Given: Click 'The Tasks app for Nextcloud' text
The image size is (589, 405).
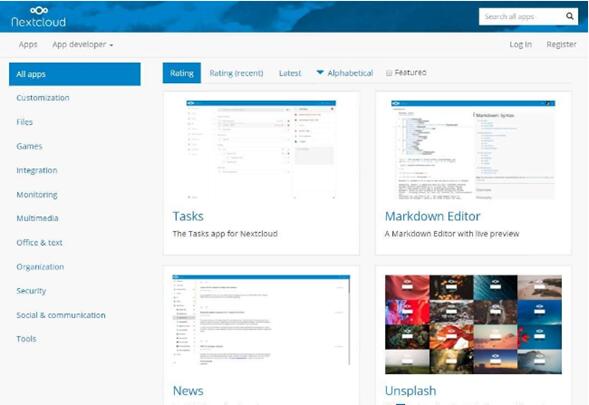Looking at the screenshot, I should coord(225,234).
